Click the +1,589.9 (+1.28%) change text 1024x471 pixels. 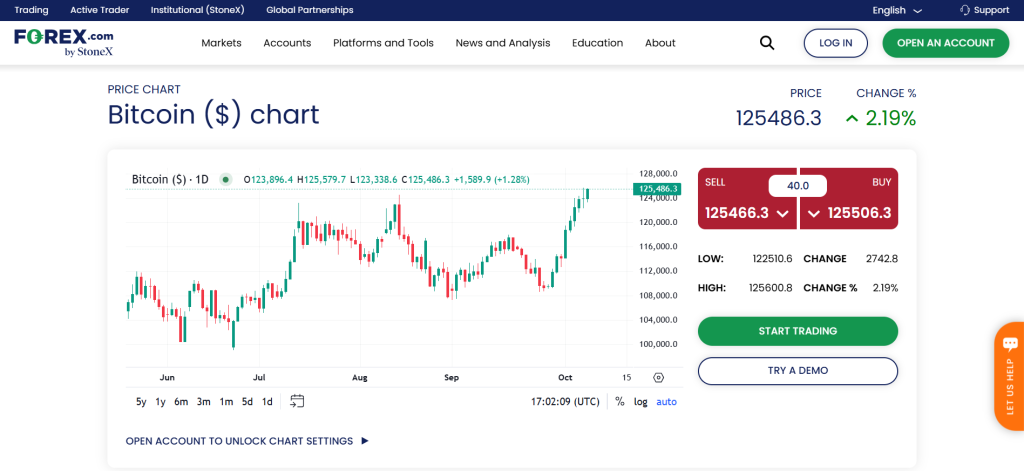491,179
